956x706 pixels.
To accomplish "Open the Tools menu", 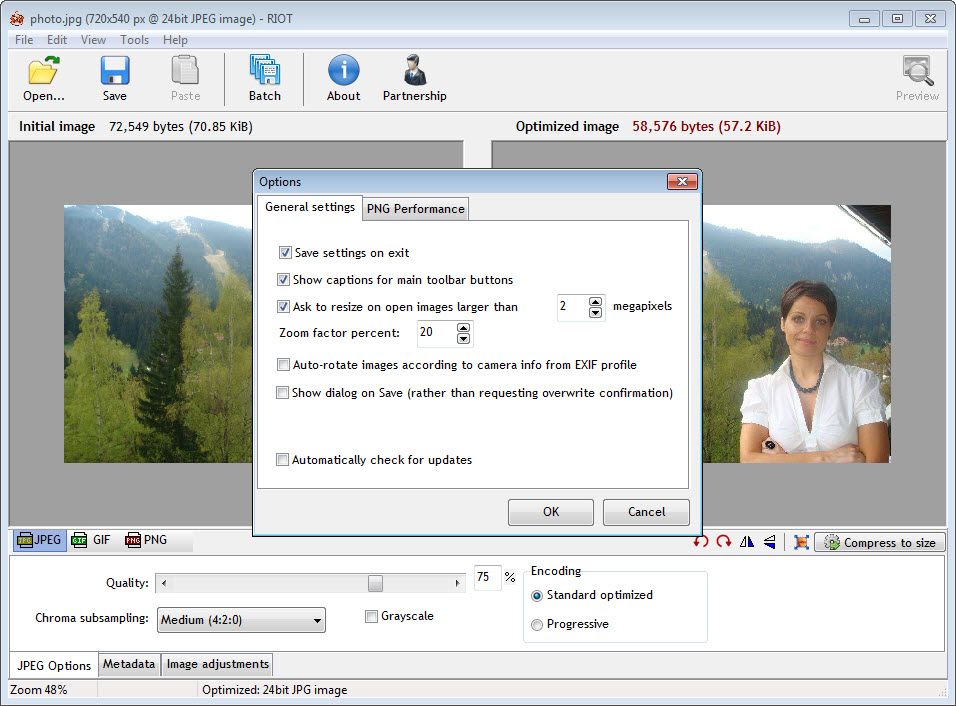I will click(134, 40).
